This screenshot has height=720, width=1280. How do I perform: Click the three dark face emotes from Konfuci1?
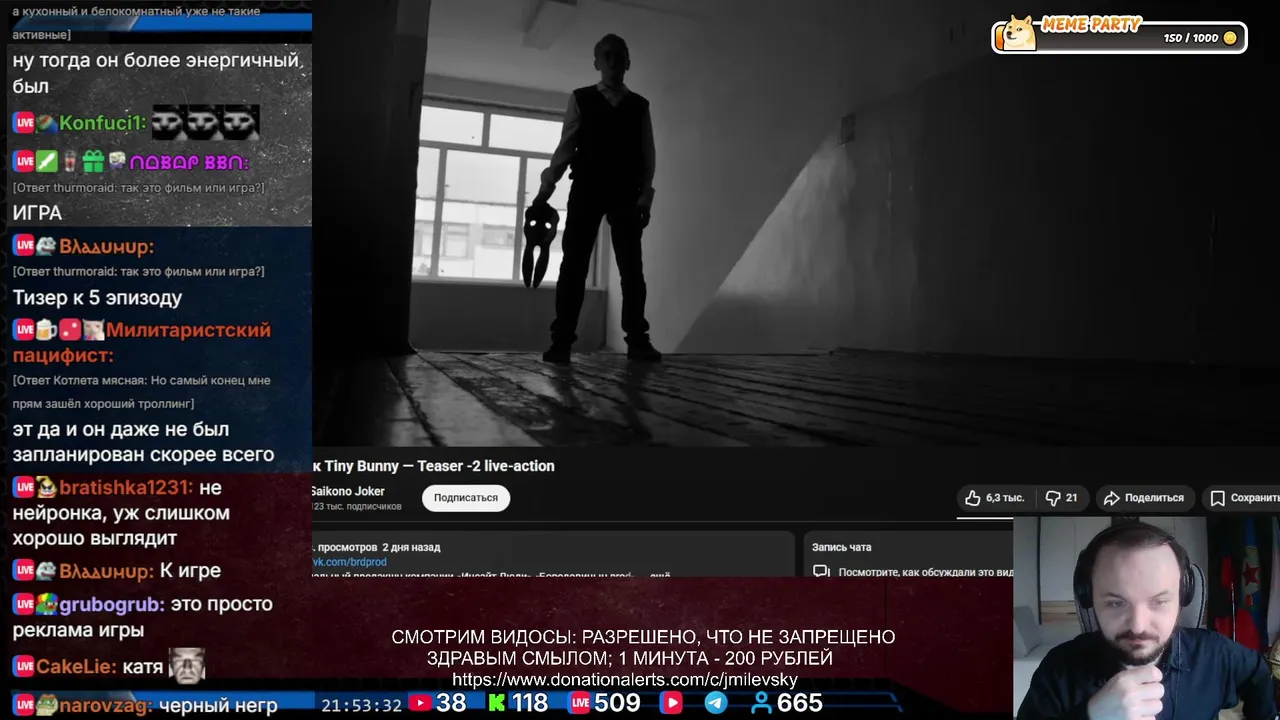[205, 122]
